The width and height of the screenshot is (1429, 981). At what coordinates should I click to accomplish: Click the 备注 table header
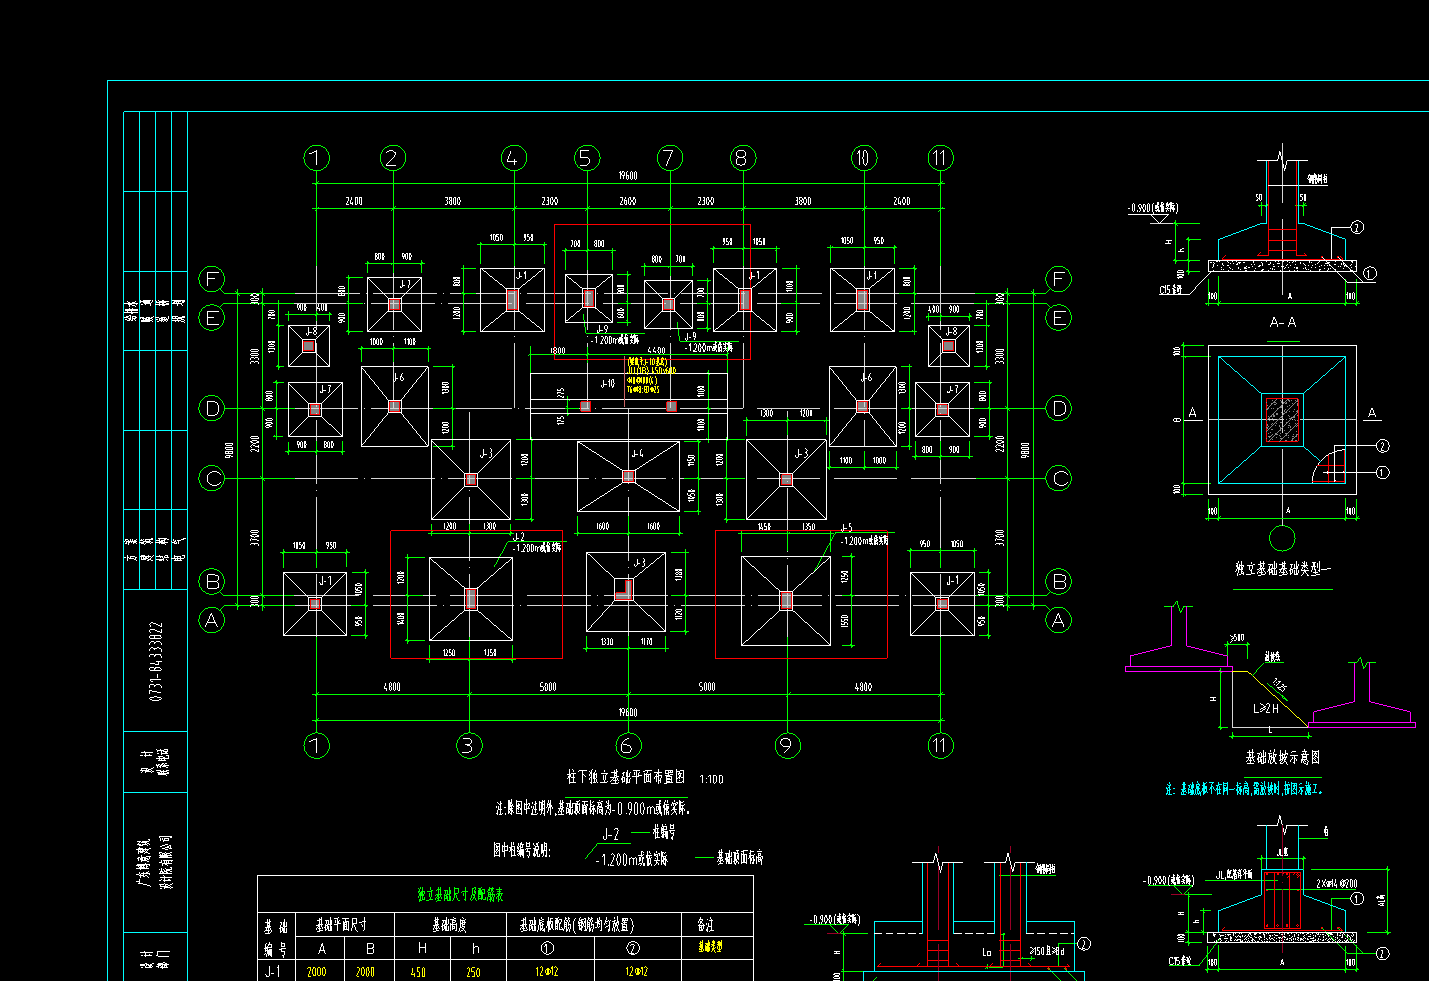pyautogui.click(x=705, y=925)
